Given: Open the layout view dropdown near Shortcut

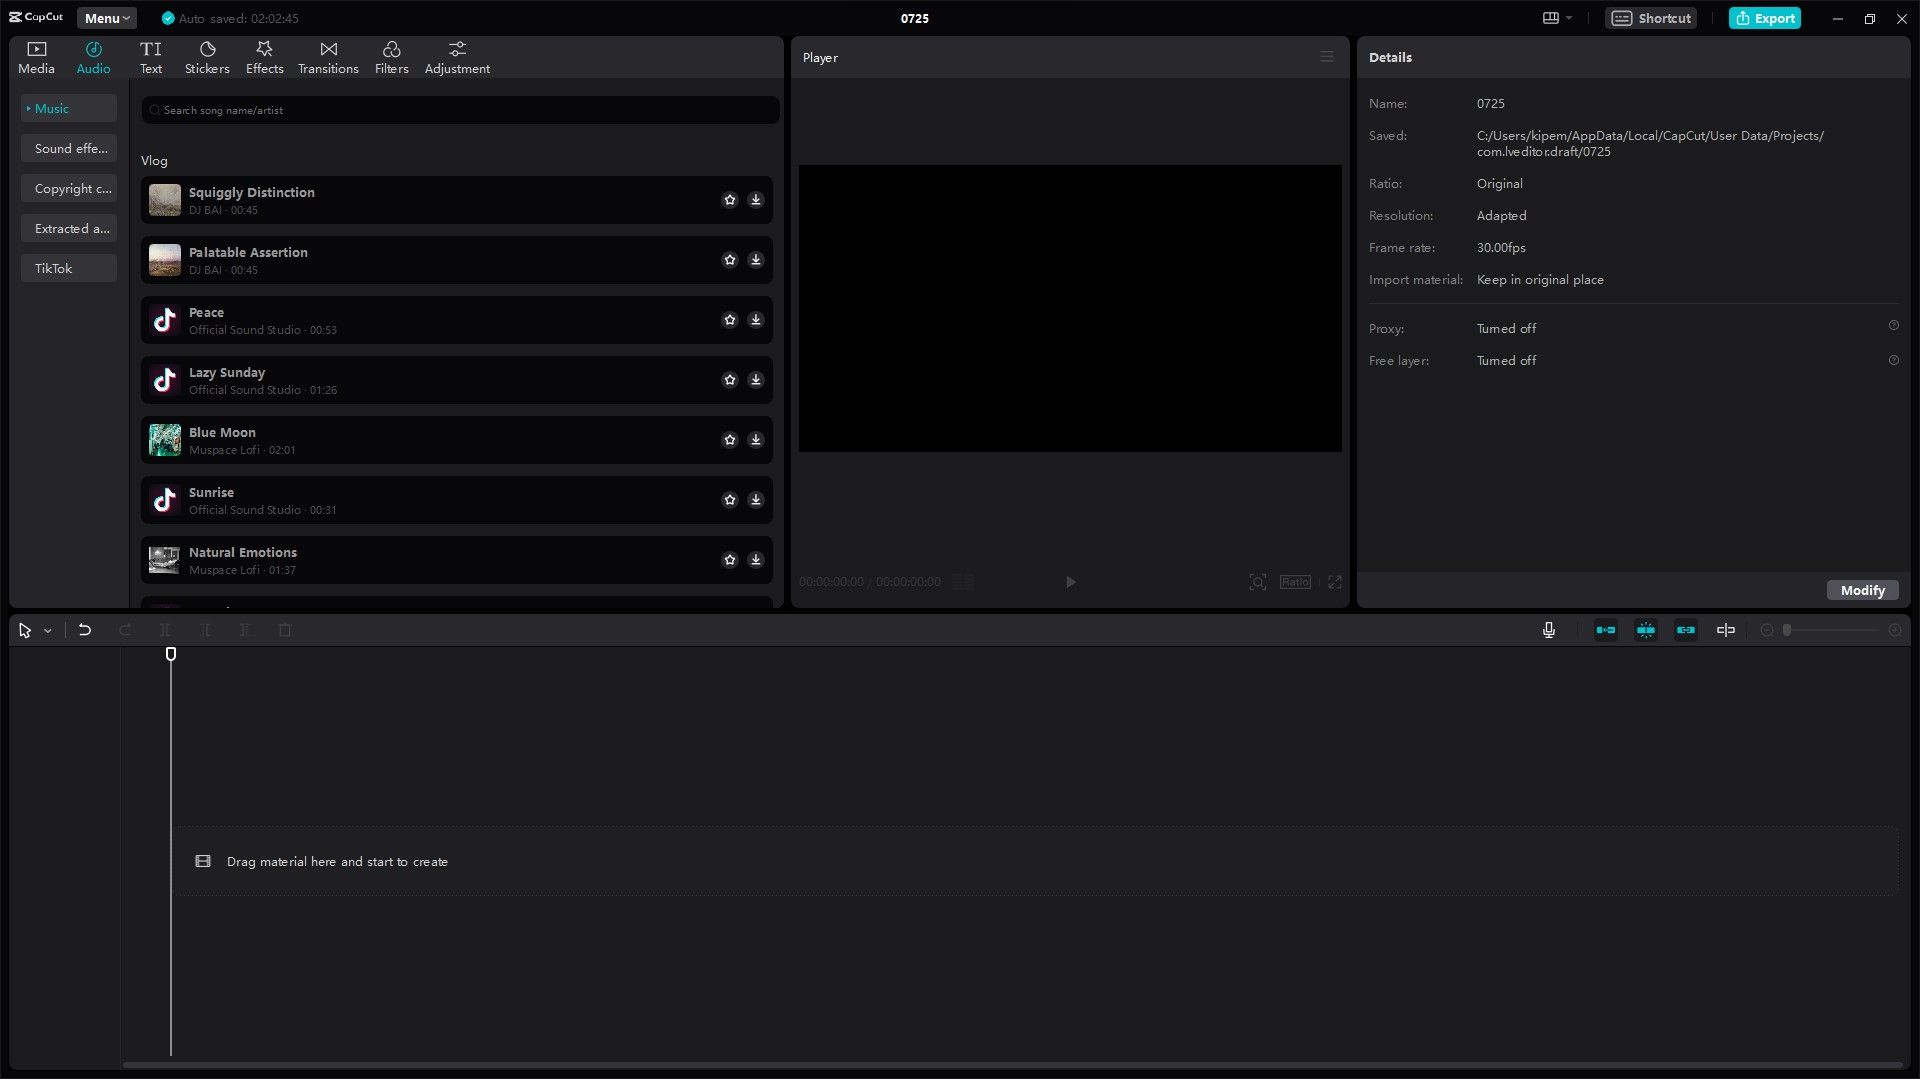Looking at the screenshot, I should 1556,18.
